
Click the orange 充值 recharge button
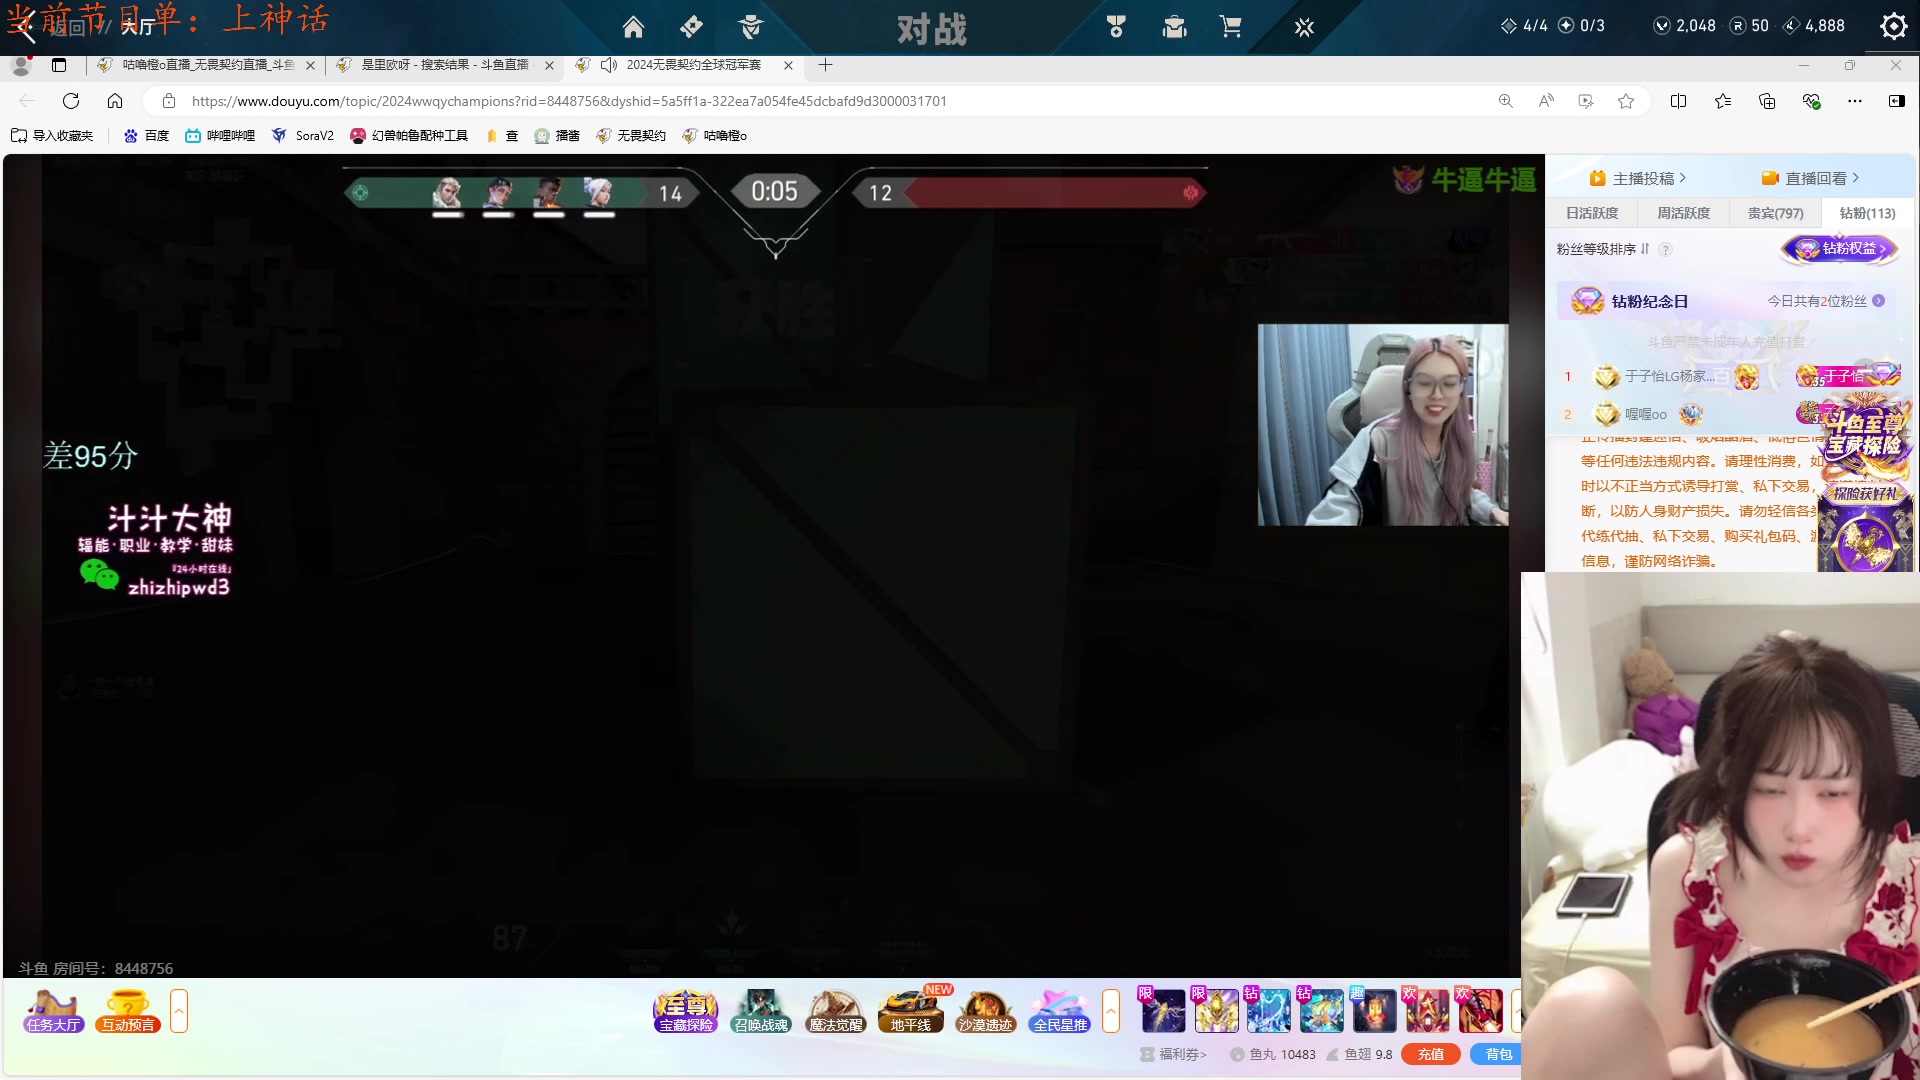click(x=1430, y=1054)
